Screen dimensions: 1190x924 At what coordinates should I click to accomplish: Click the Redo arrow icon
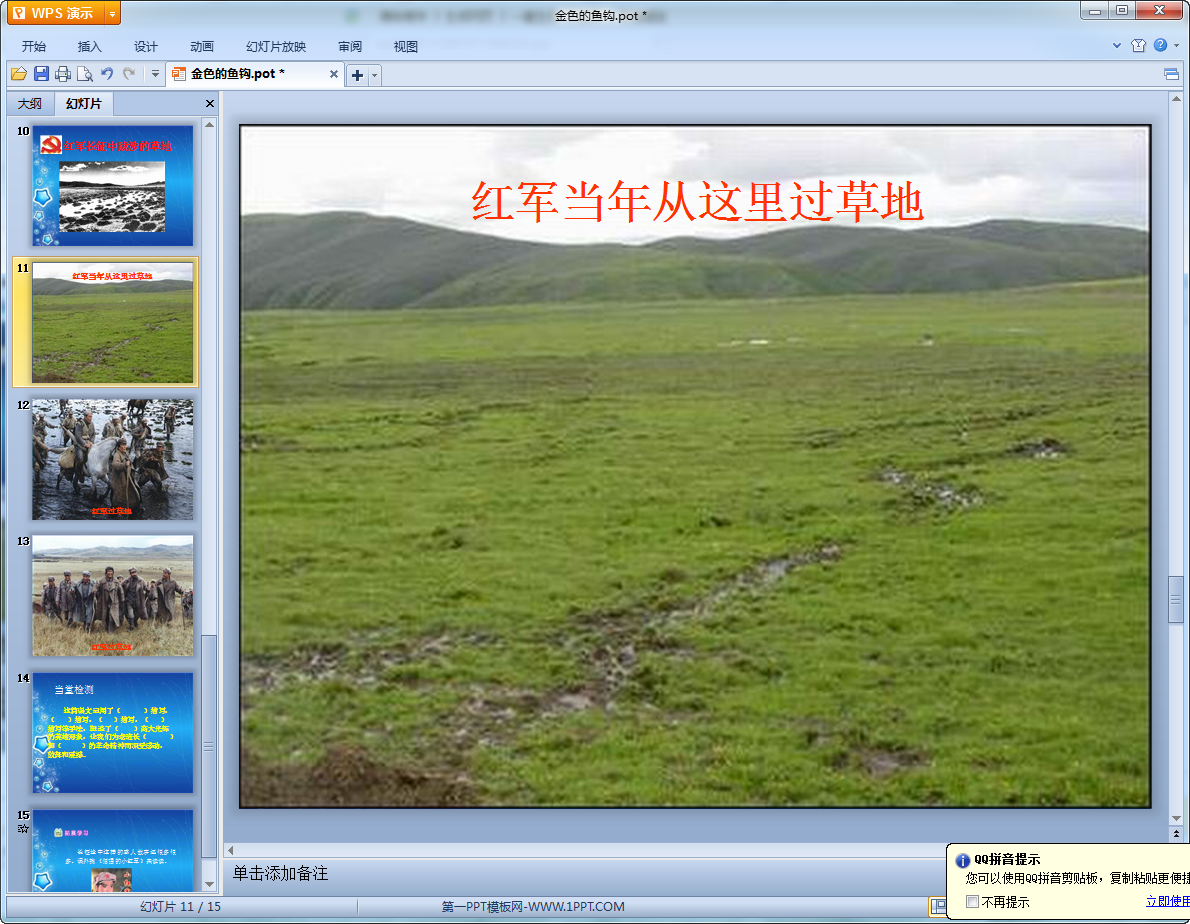(x=129, y=74)
